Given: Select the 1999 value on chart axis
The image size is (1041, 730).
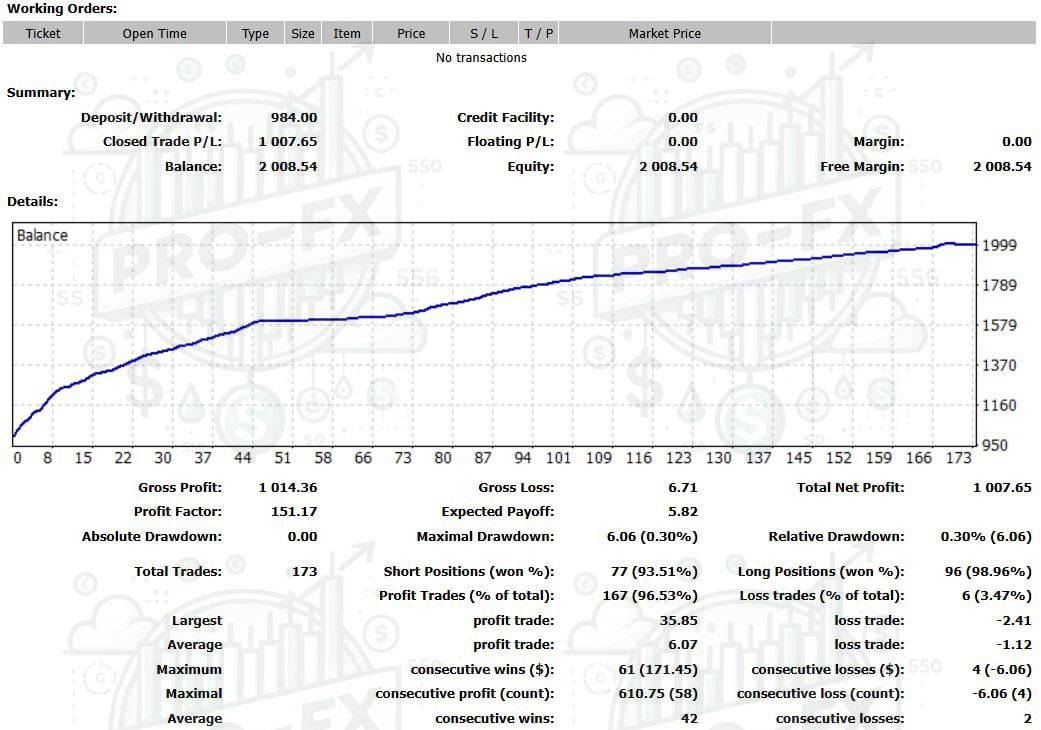Looking at the screenshot, I should pyautogui.click(x=999, y=246).
